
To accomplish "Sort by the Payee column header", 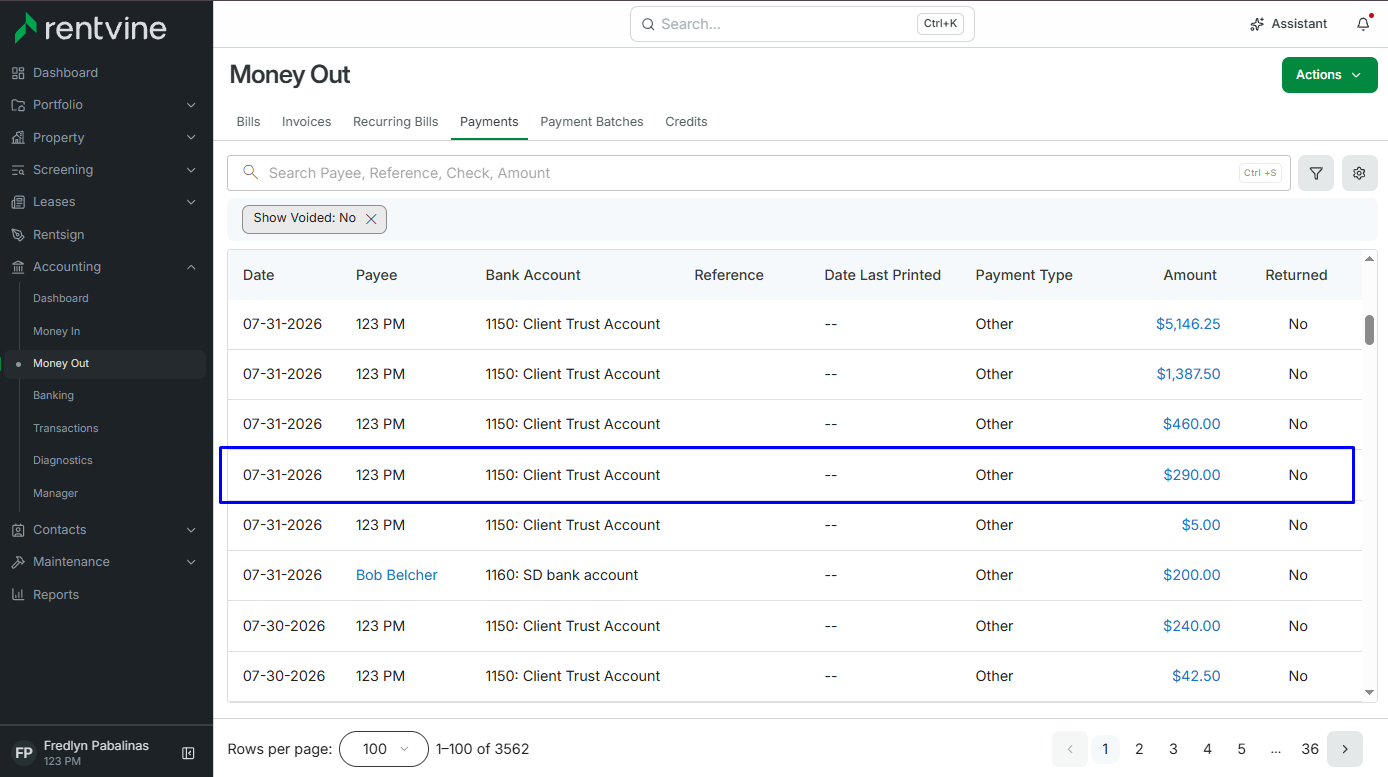I will pyautogui.click(x=377, y=275).
